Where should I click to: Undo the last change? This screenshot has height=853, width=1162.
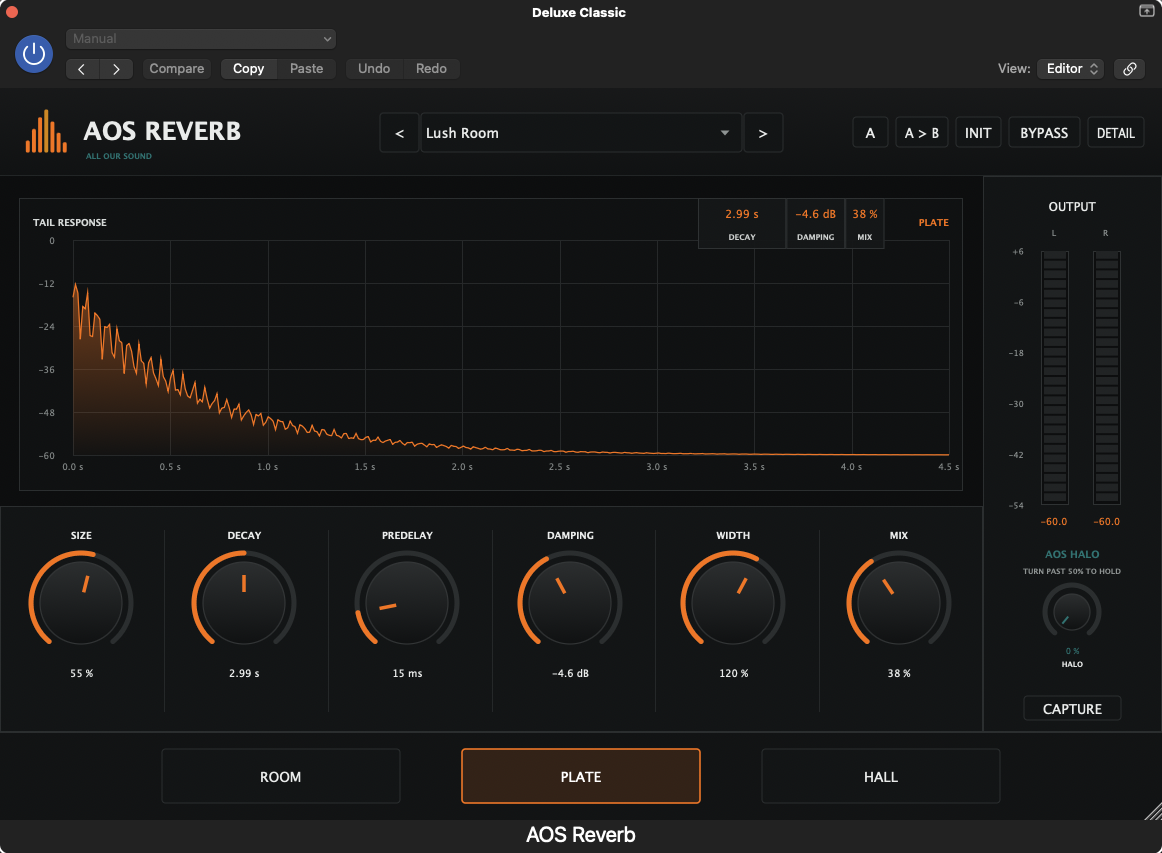(374, 69)
